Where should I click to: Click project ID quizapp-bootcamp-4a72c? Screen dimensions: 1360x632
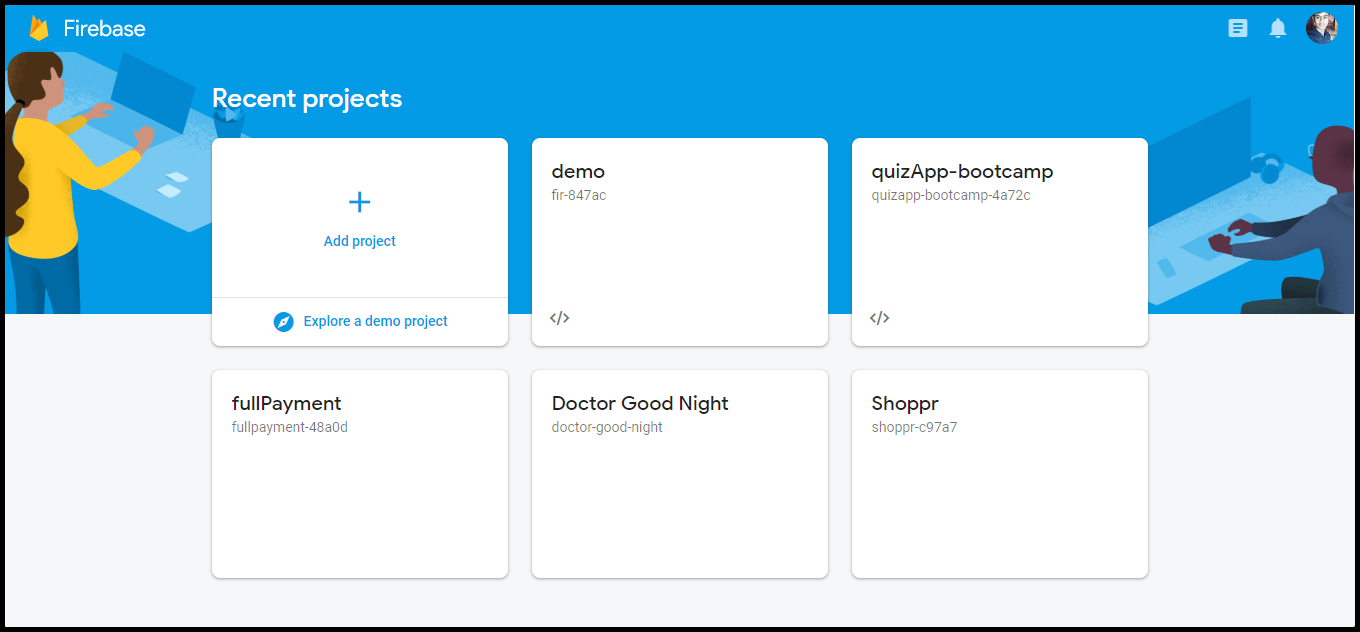[x=951, y=196]
